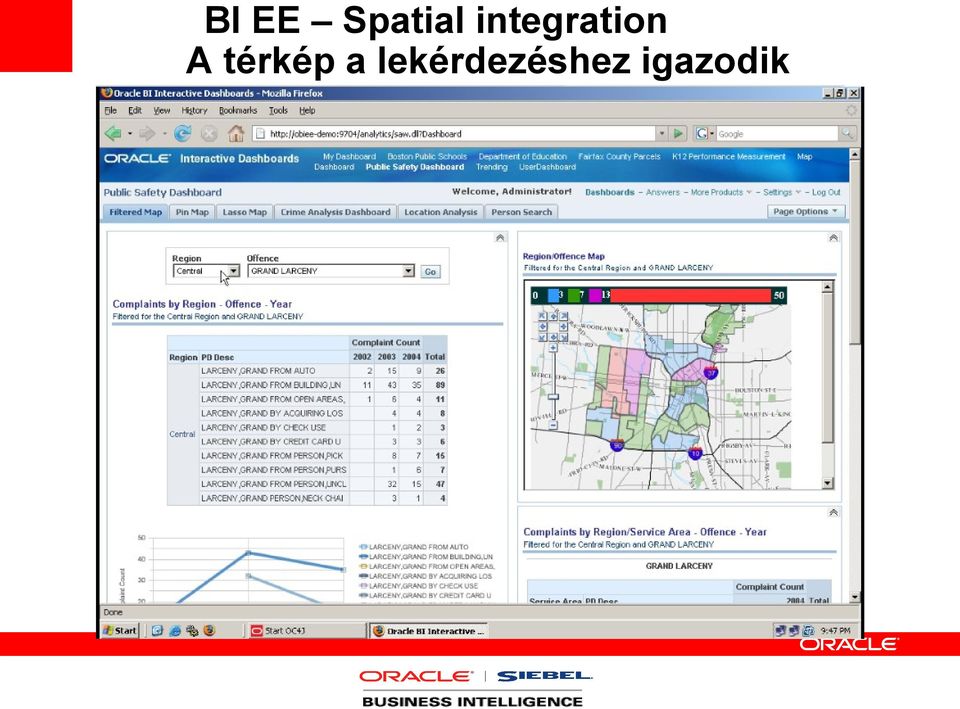Zoom out the map with the minus button
The width and height of the screenshot is (960, 709).
tap(553, 424)
